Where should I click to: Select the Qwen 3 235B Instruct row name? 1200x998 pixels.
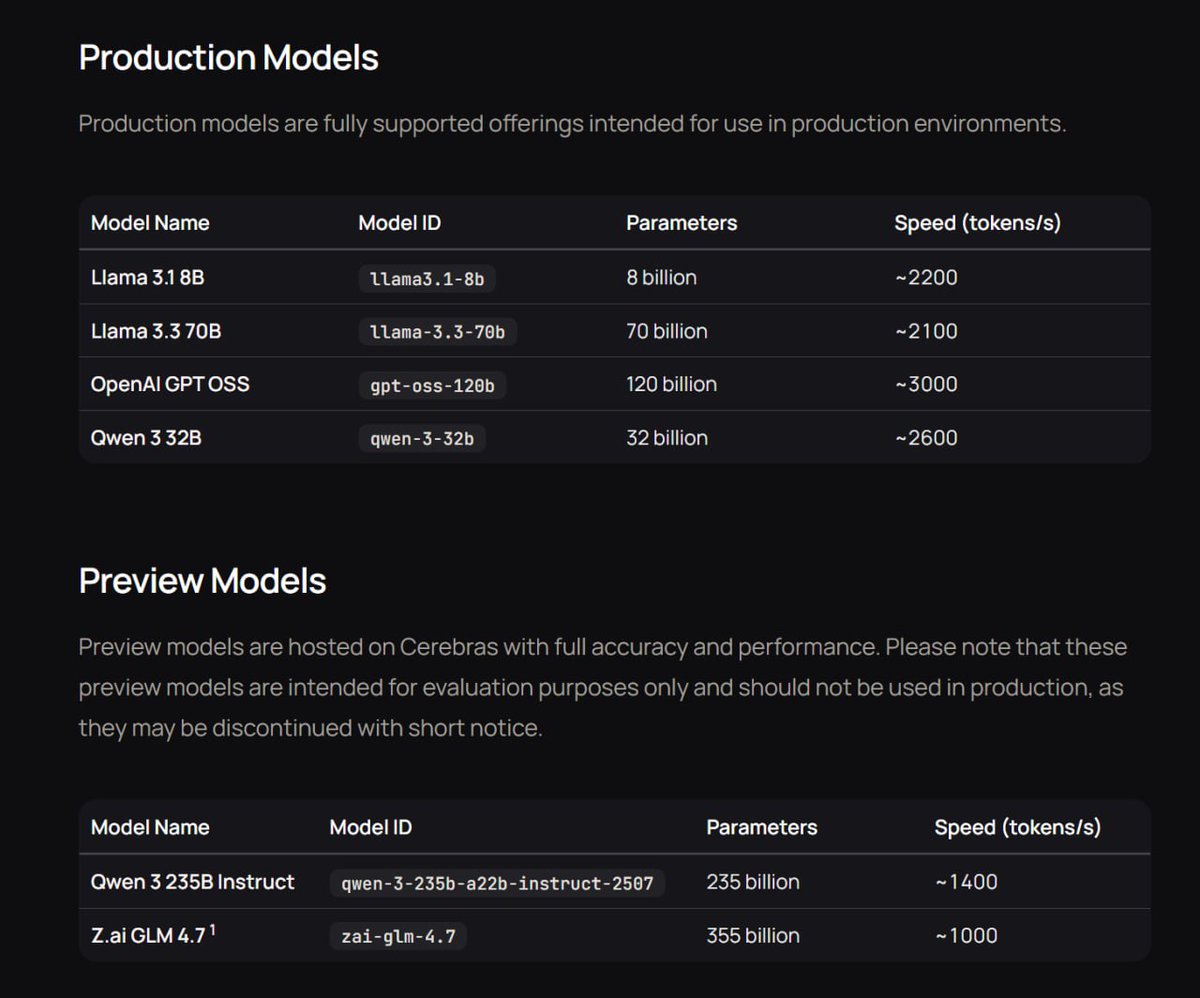click(x=193, y=882)
